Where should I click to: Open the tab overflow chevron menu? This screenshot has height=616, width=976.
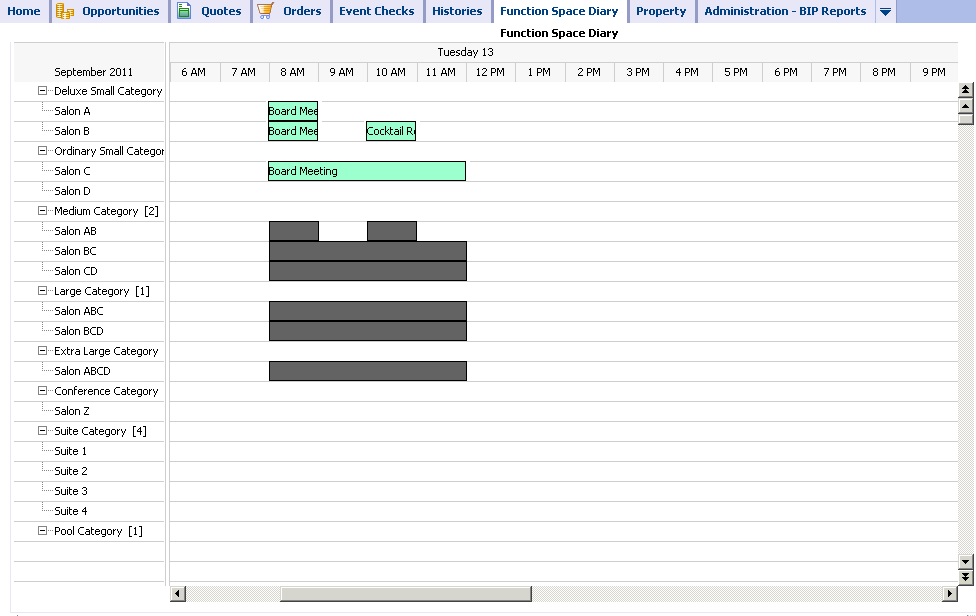(886, 11)
